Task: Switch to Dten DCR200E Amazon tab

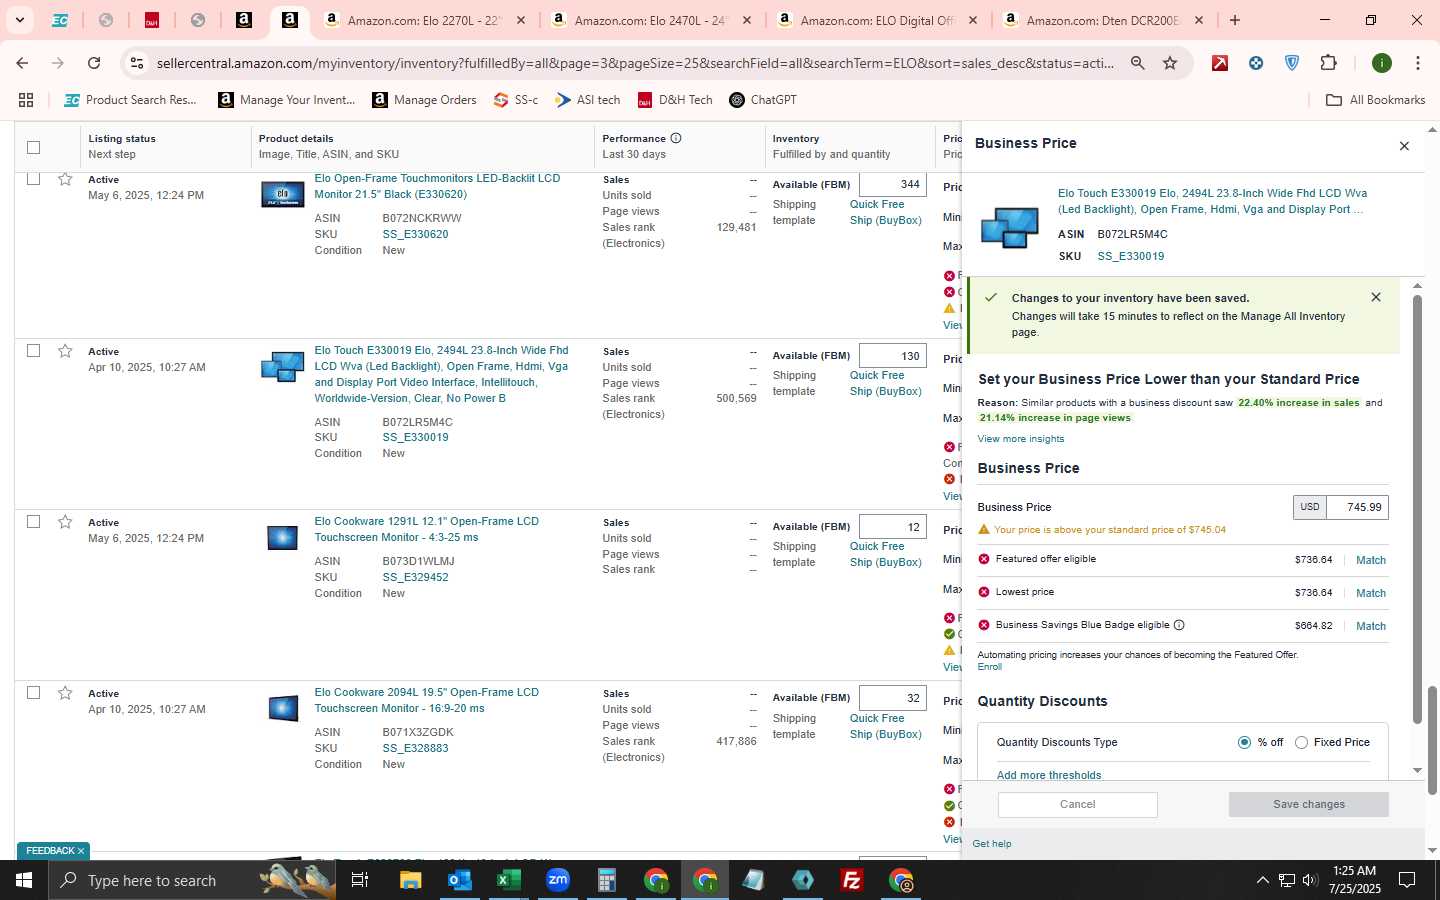Action: coord(1103,20)
